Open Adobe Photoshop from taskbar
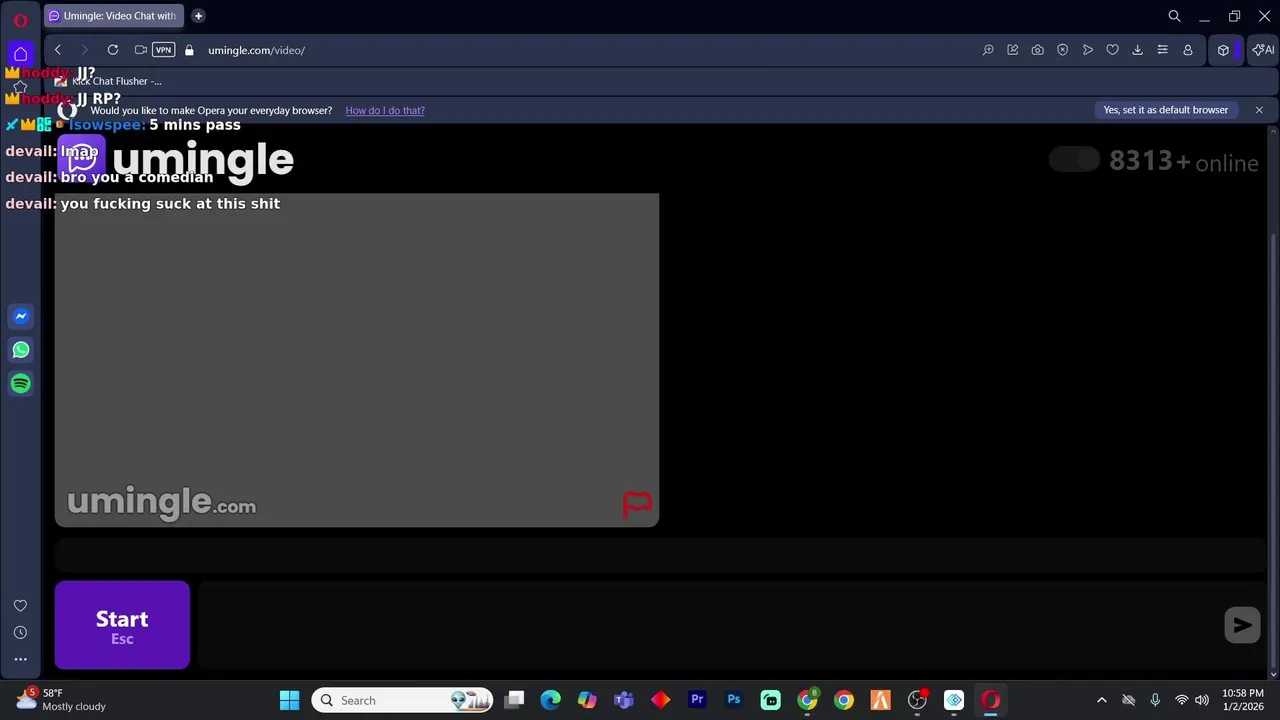 [x=734, y=700]
